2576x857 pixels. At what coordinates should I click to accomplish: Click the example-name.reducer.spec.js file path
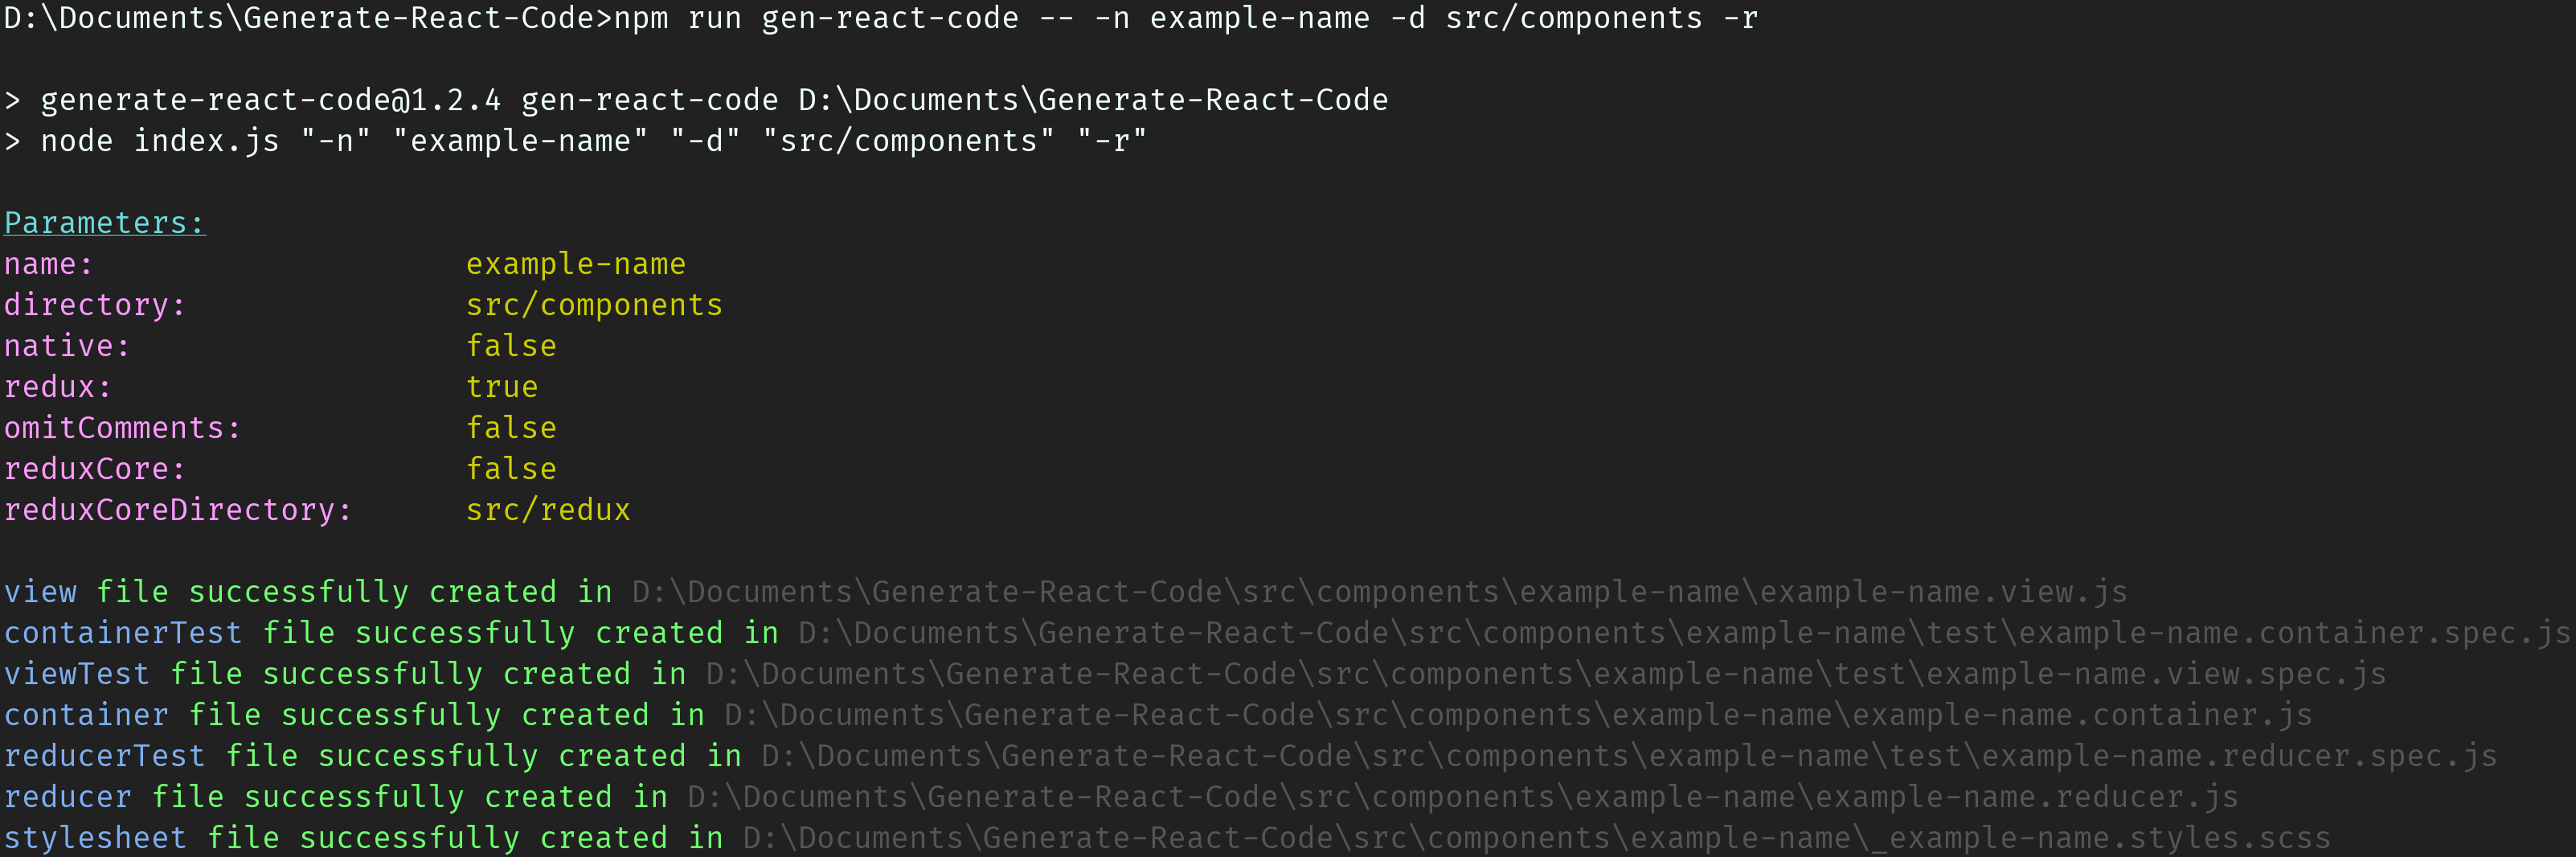1629,756
